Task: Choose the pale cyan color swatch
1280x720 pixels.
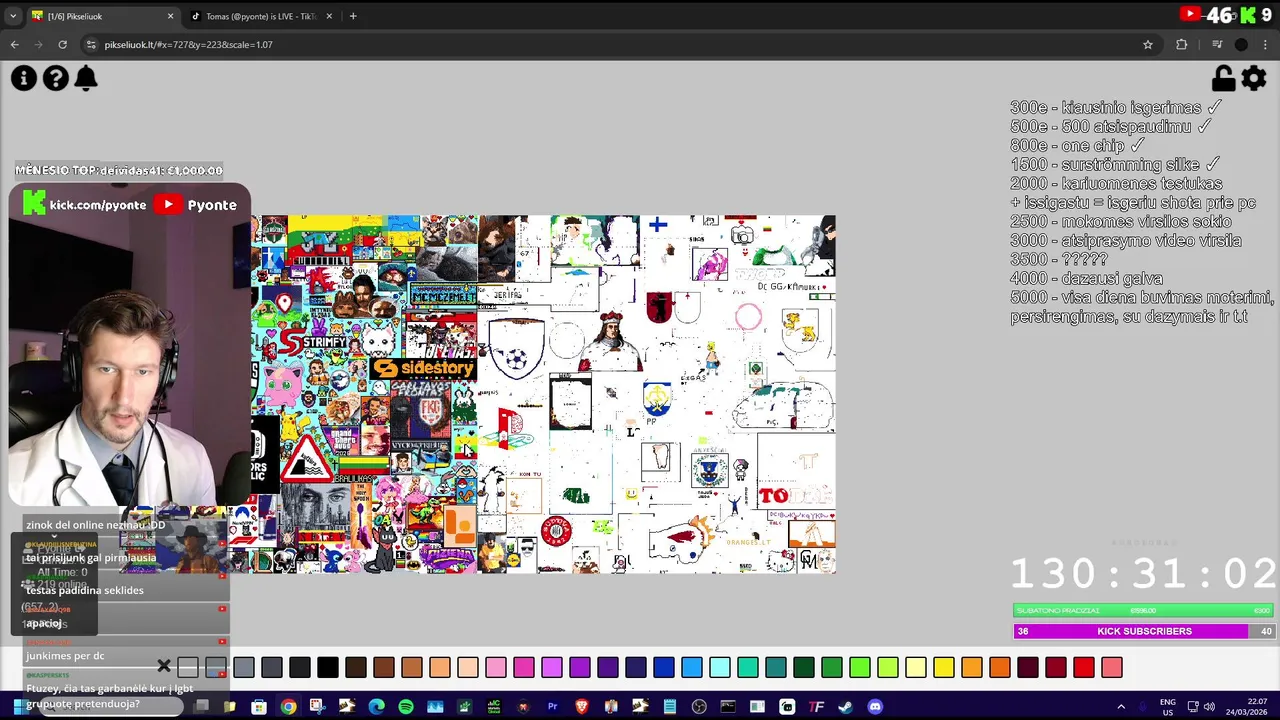Action: coord(720,667)
